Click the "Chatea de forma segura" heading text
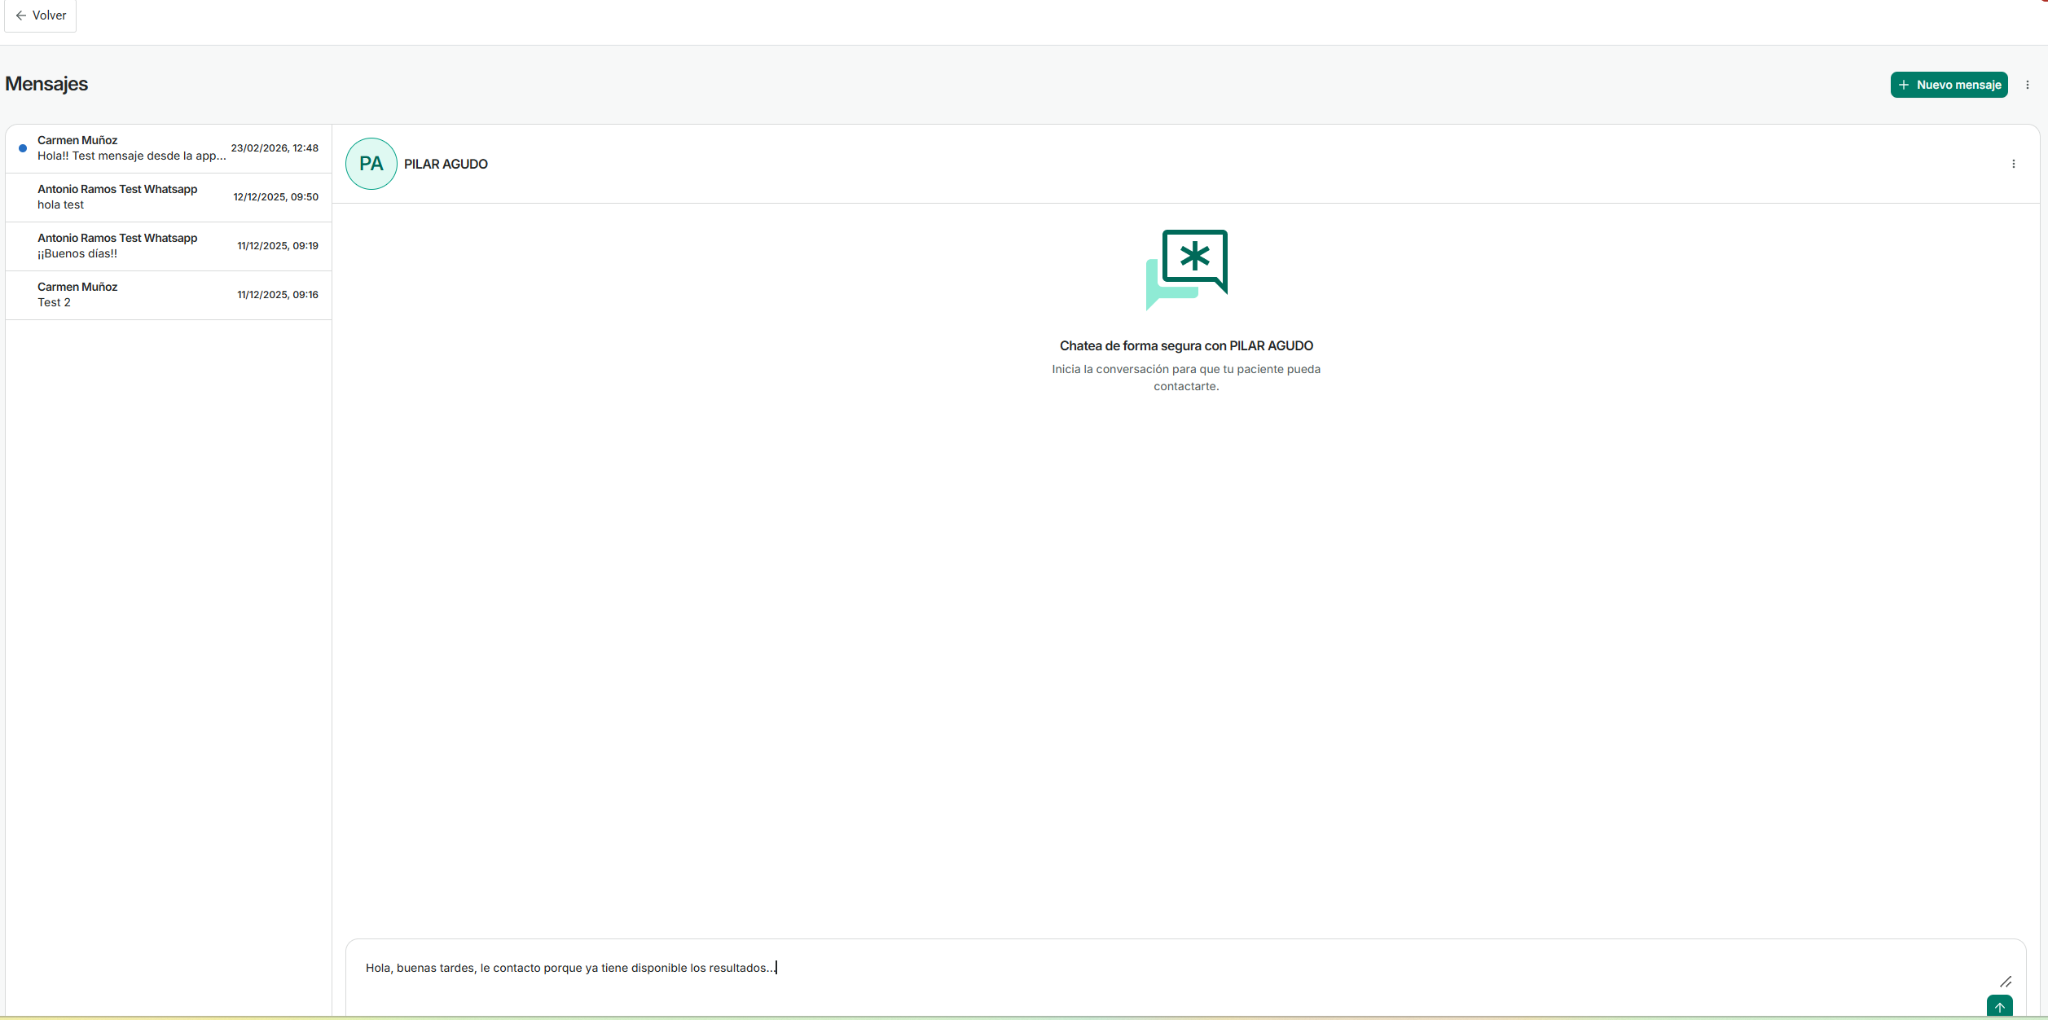 [x=1186, y=346]
